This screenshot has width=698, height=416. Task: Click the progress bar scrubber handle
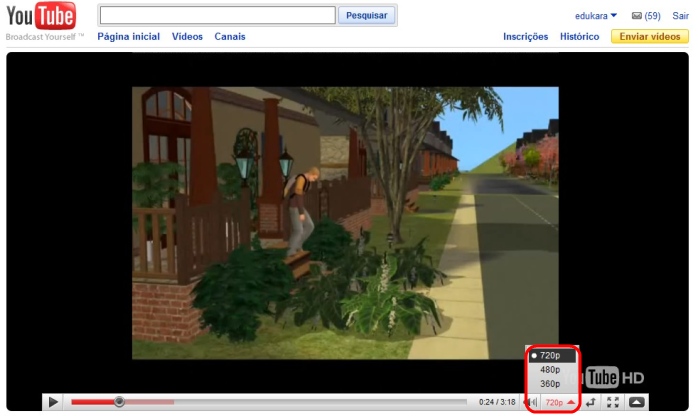point(119,402)
